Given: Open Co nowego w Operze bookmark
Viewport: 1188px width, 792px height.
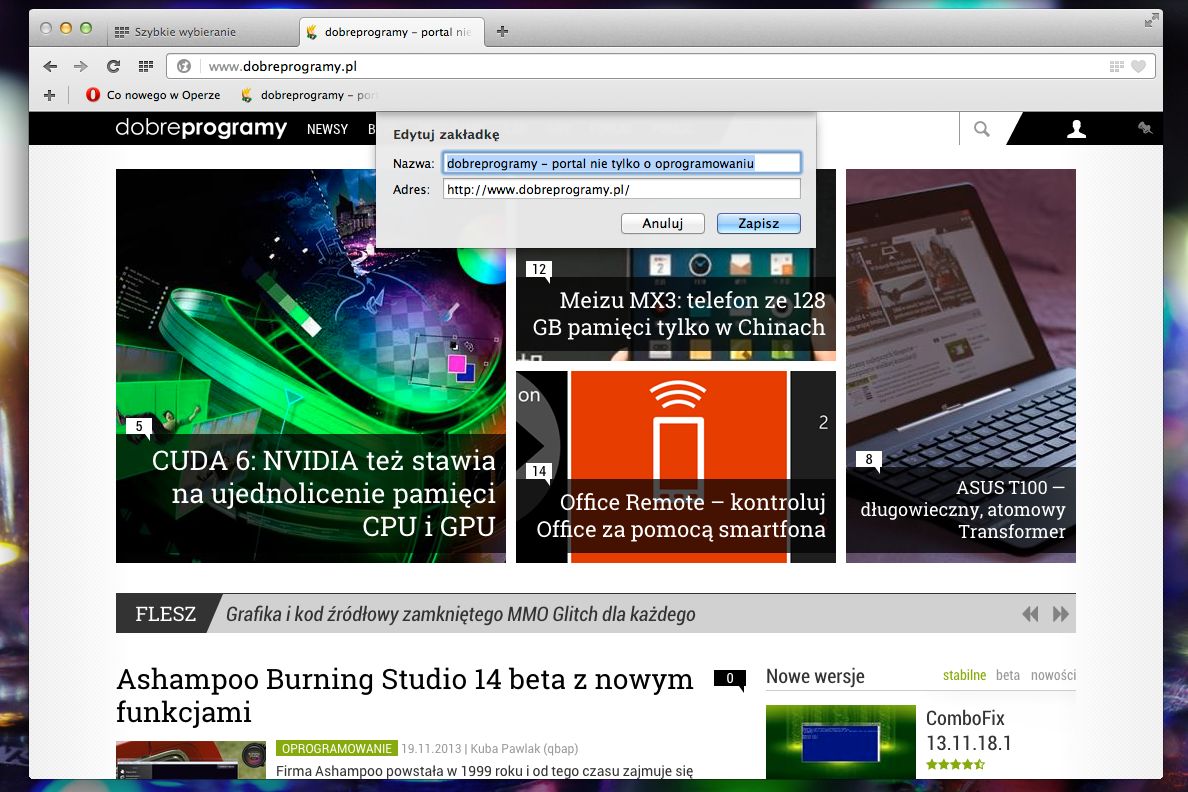Looking at the screenshot, I should (x=154, y=95).
